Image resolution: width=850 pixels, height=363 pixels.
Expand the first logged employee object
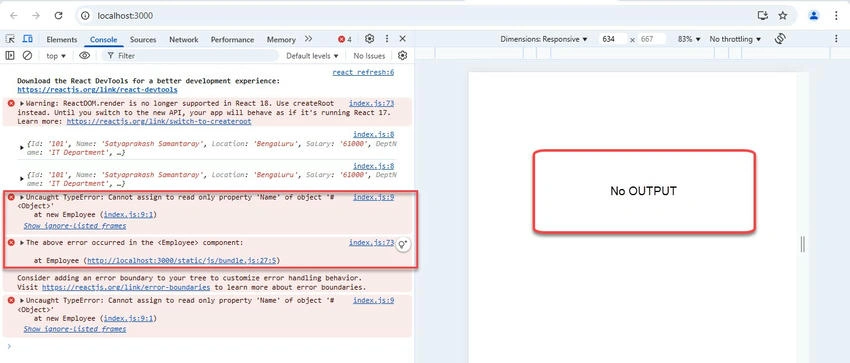pyautogui.click(x=22, y=147)
